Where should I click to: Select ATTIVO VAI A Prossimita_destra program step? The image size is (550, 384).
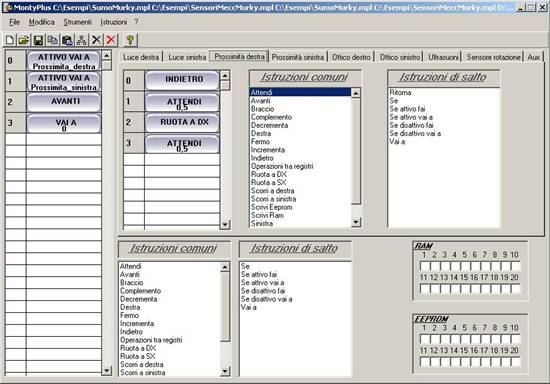[64, 61]
